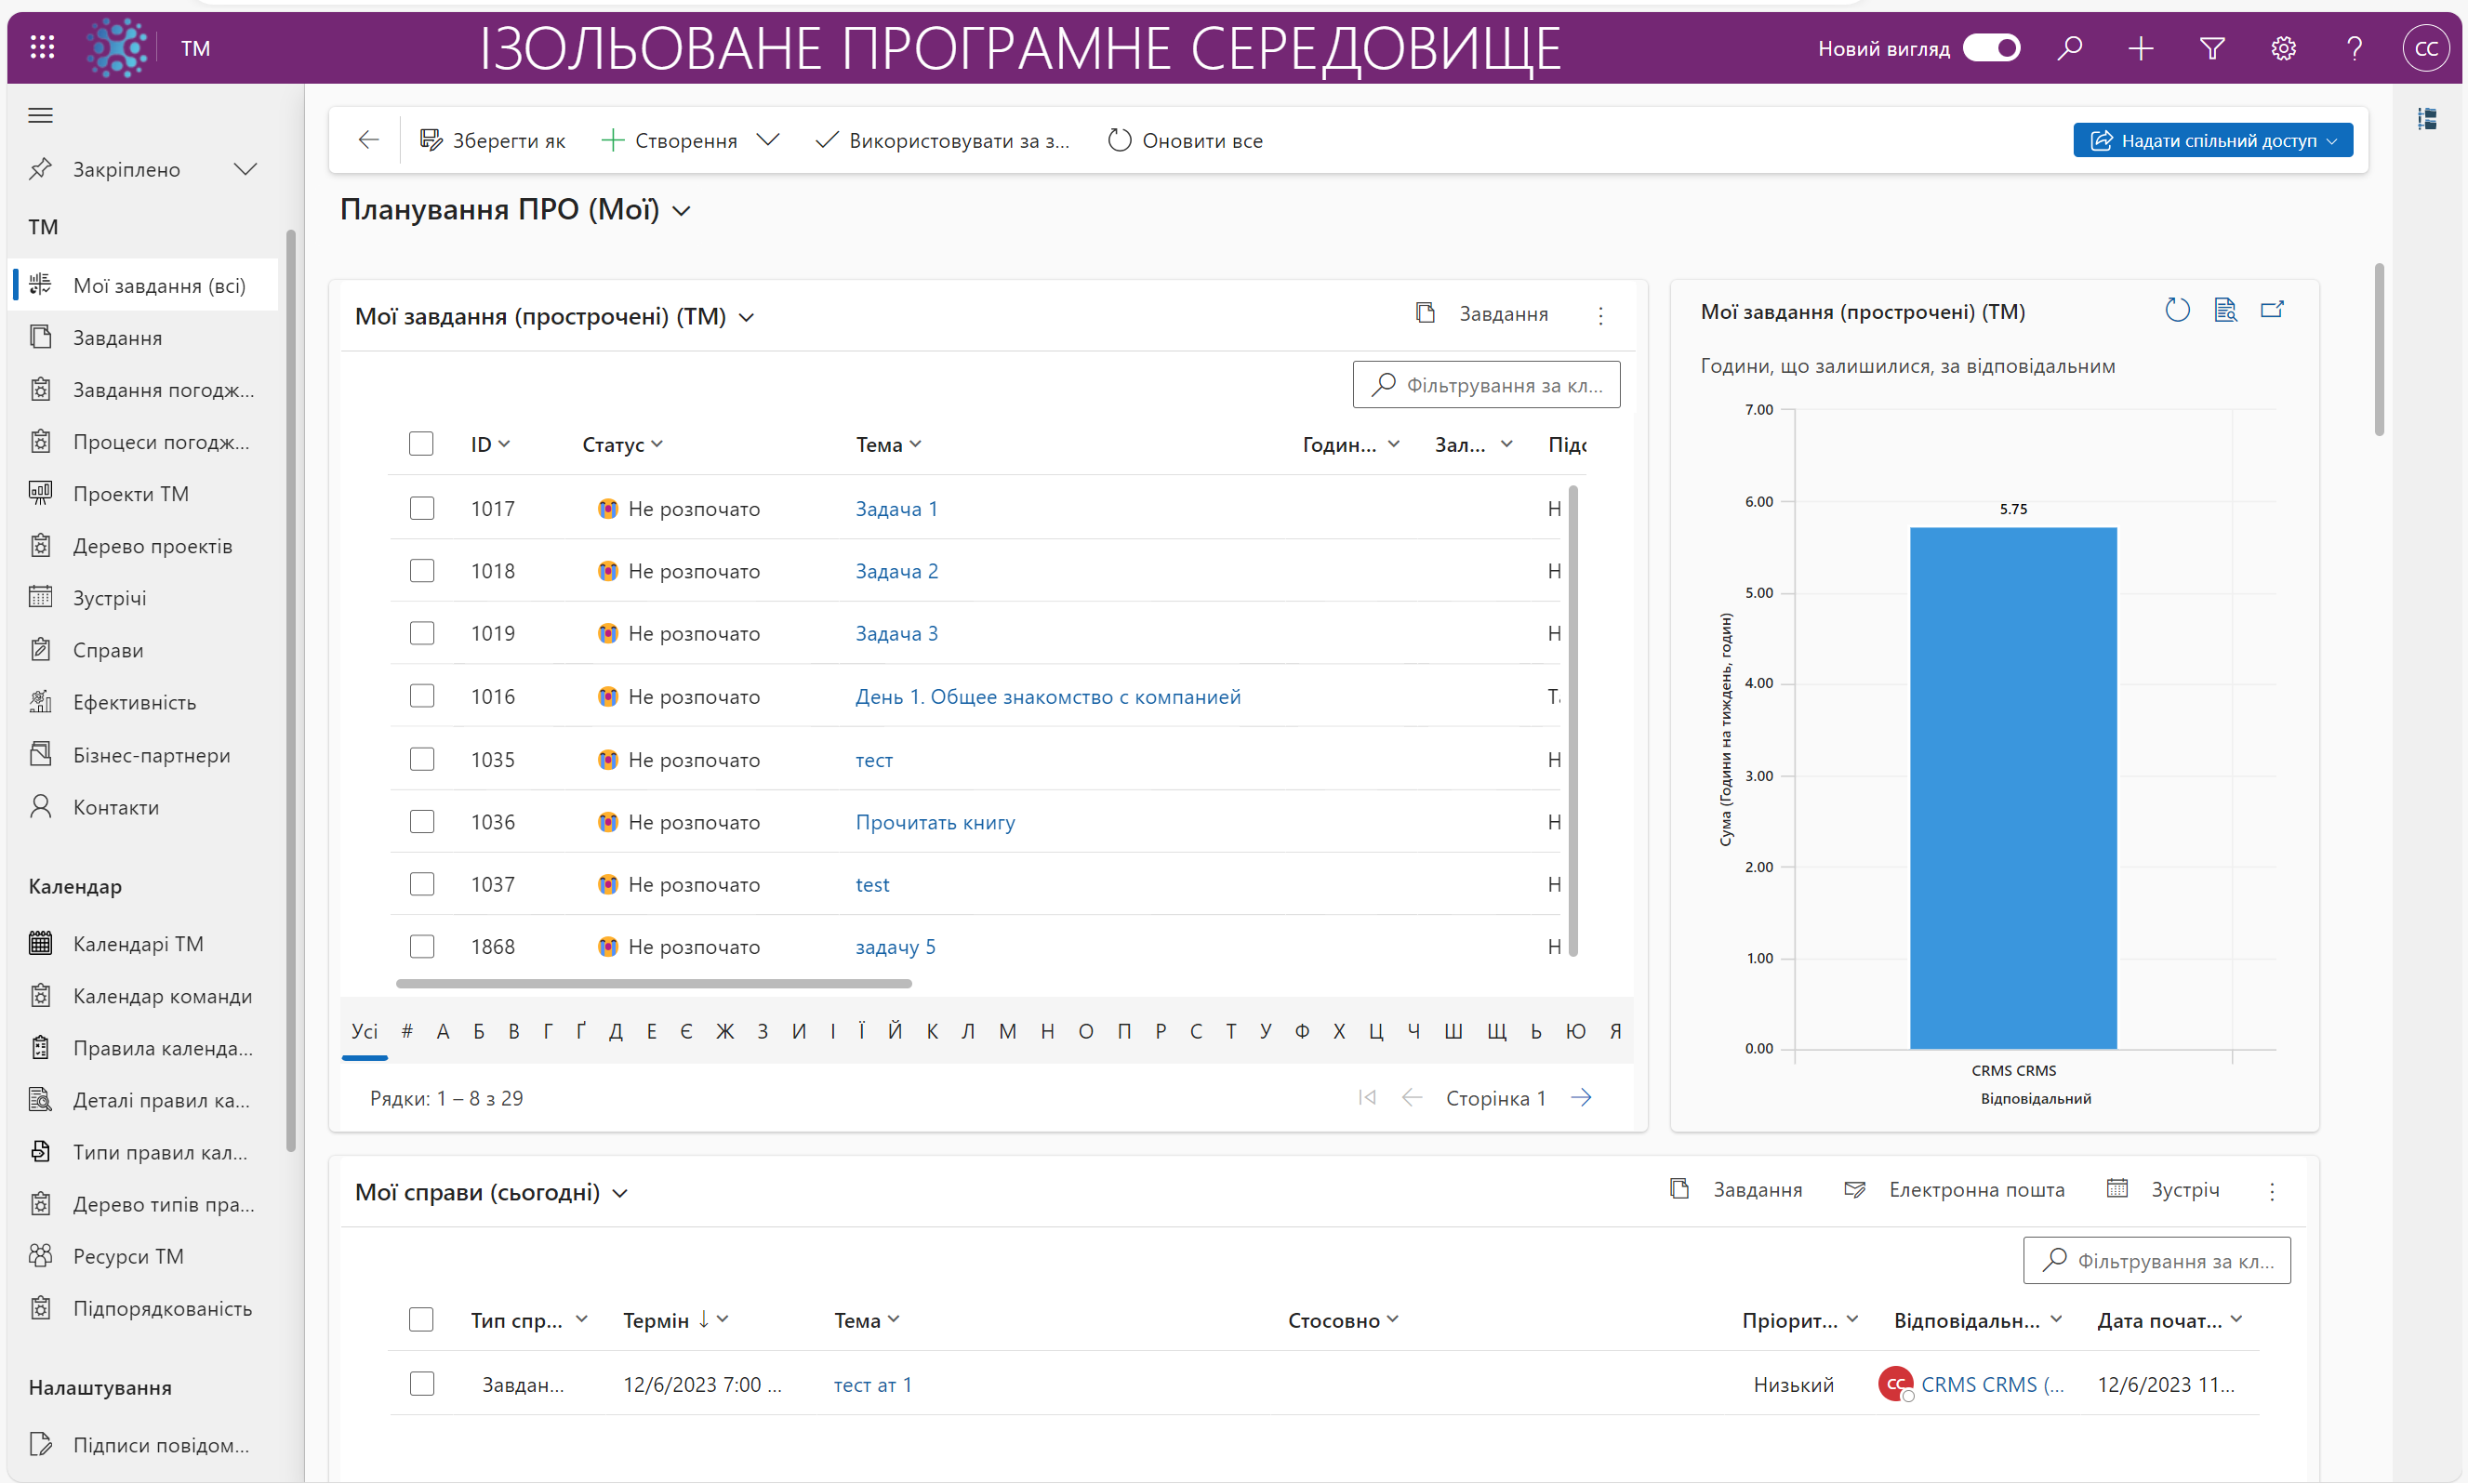This screenshot has width=2468, height=1484.
Task: Open the settings gear icon
Action: tap(2284, 47)
